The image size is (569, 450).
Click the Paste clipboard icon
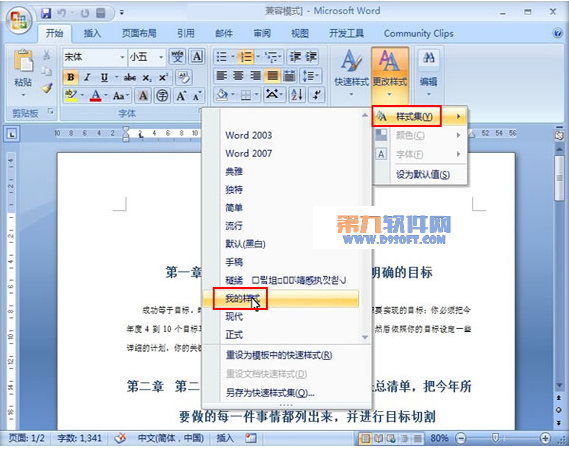pyautogui.click(x=23, y=61)
